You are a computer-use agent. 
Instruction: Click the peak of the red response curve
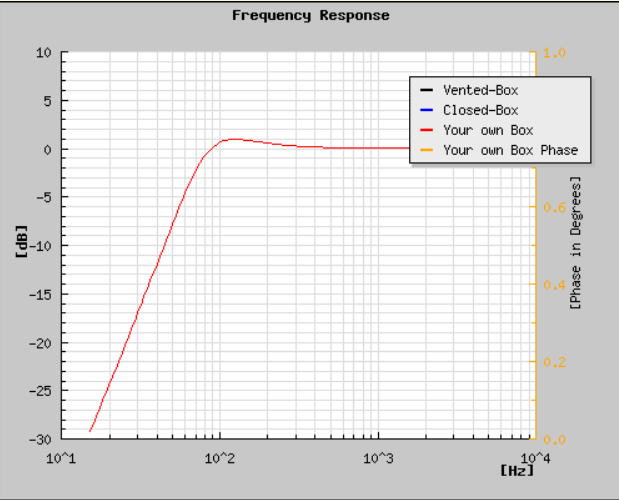point(235,139)
